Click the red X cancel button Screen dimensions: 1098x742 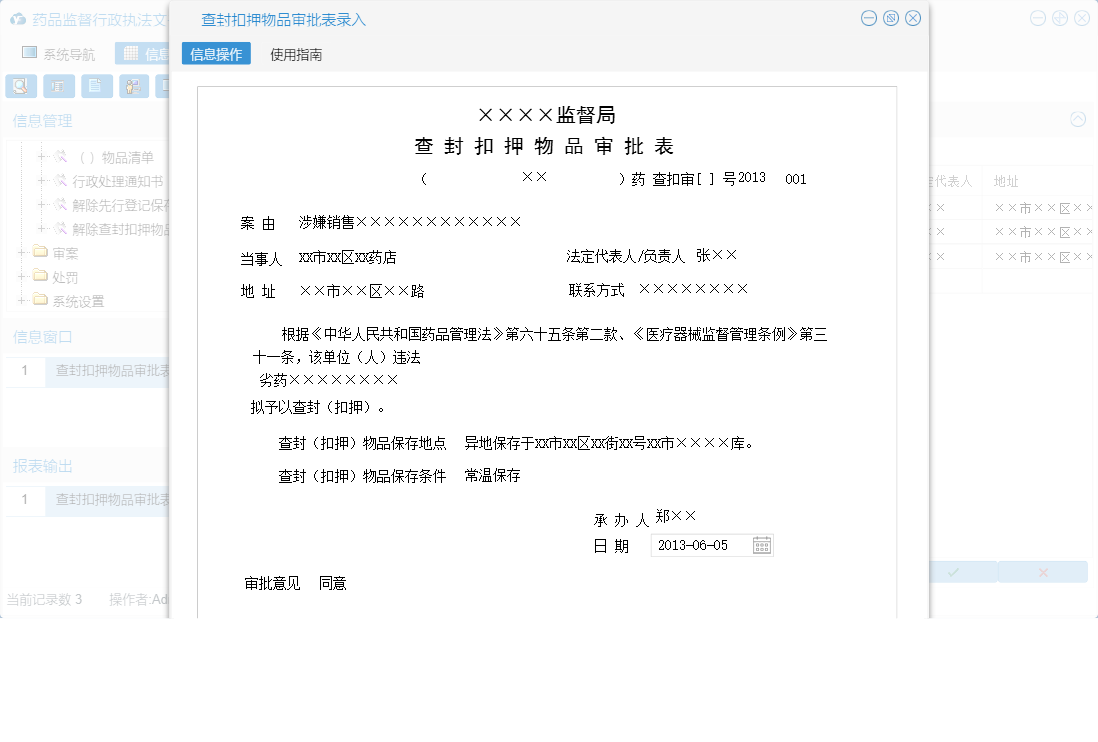click(1043, 571)
